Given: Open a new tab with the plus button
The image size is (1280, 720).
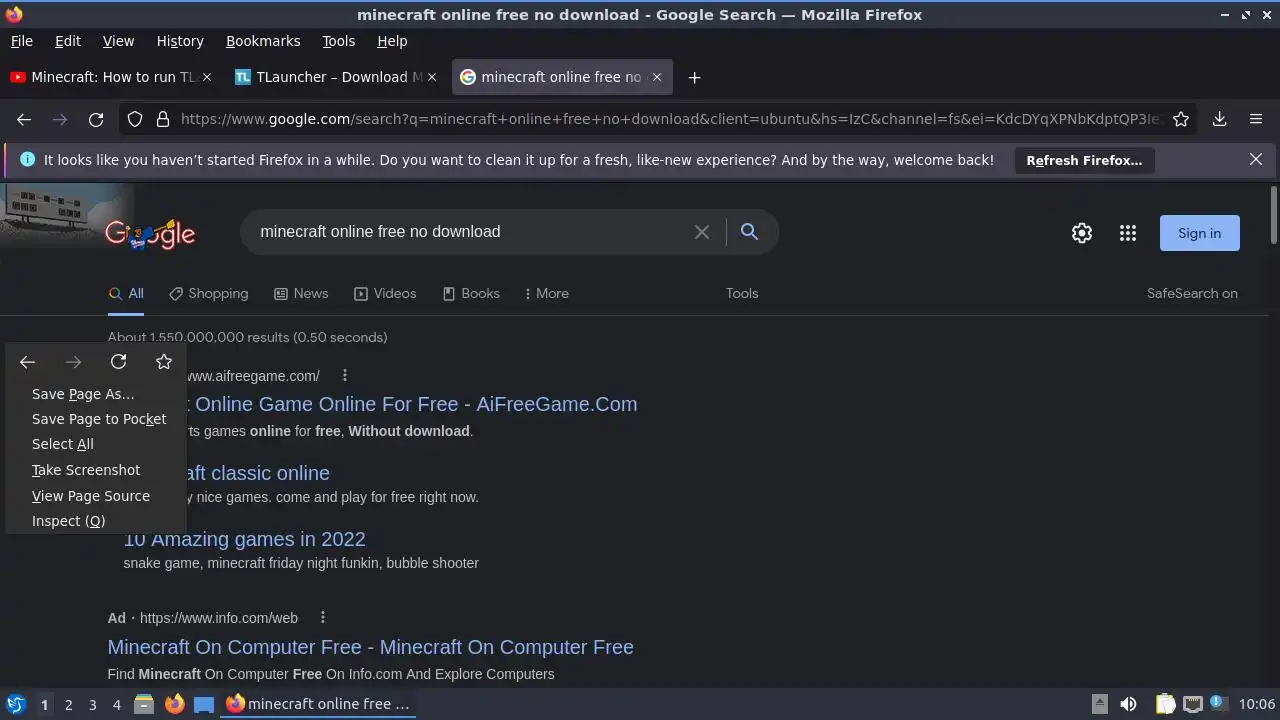Looking at the screenshot, I should pyautogui.click(x=694, y=77).
